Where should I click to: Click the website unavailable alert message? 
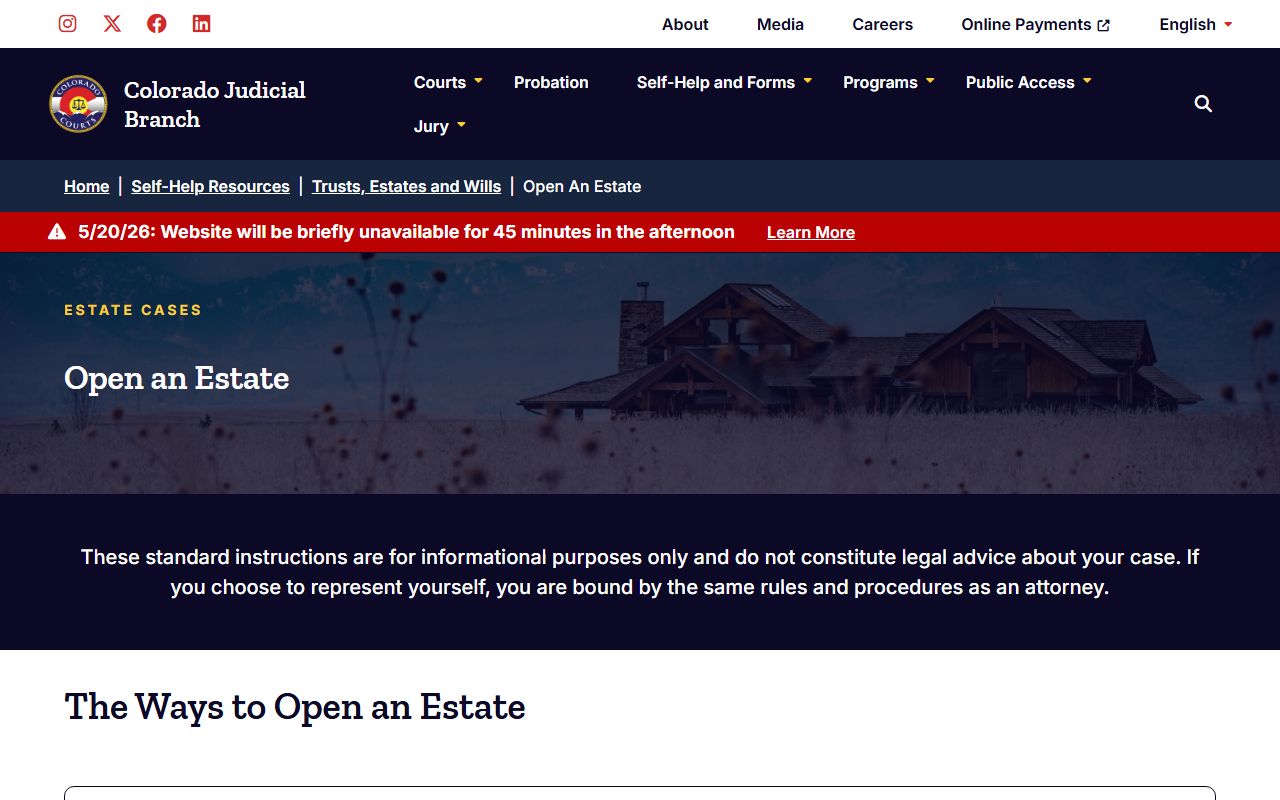tap(406, 232)
